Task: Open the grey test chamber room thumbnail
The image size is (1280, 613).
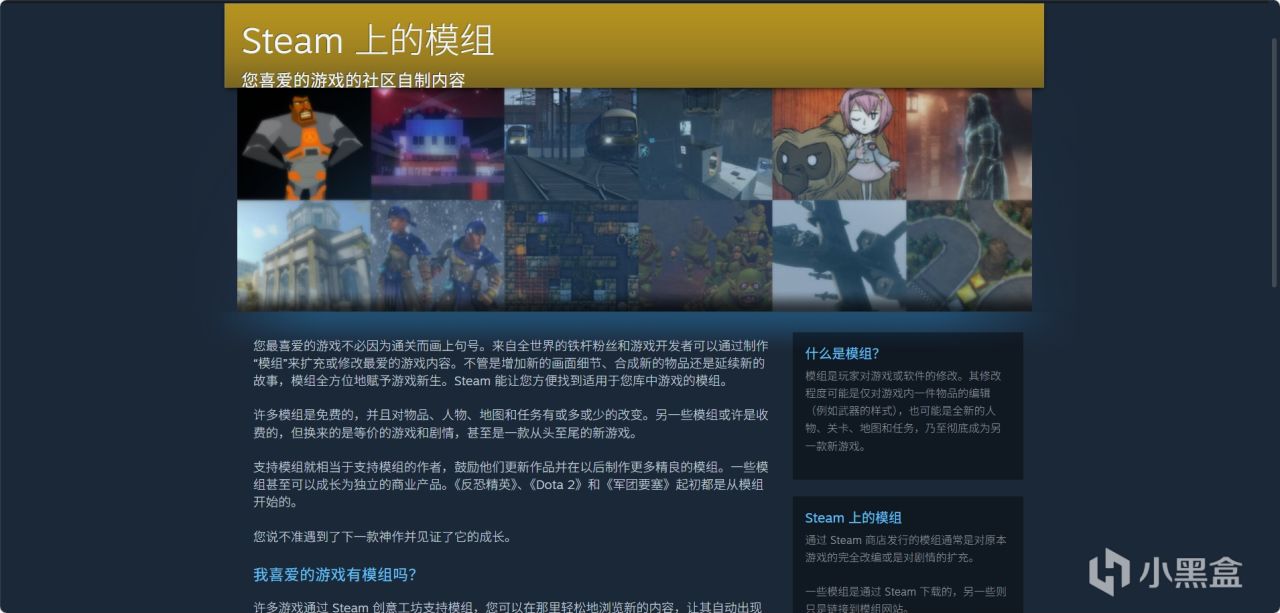Action: [x=705, y=144]
